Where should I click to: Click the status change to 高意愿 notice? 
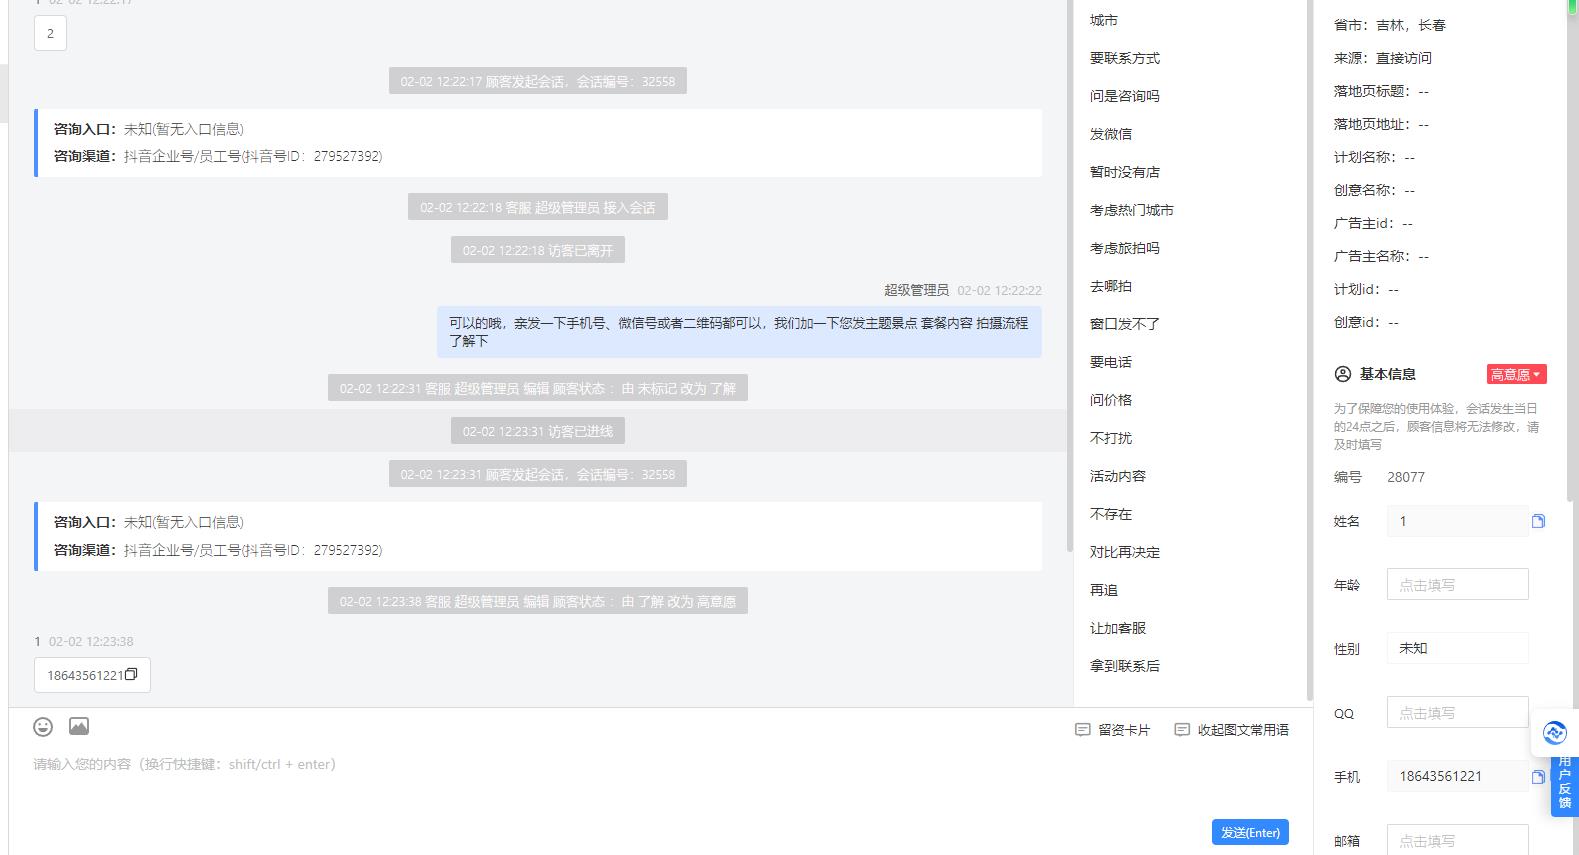[538, 601]
